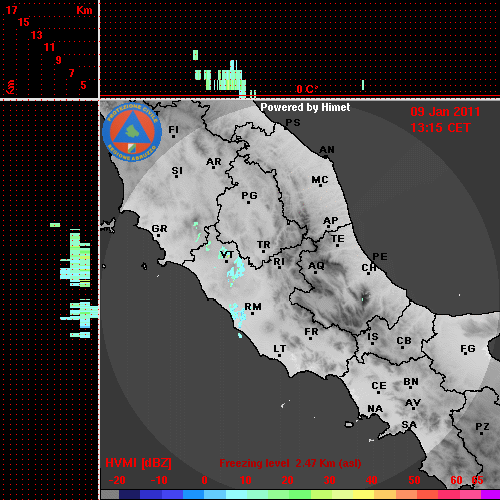Image resolution: width=500 pixels, height=500 pixels.
Task: Click the '60' dBZ scale value
Action: [x=456, y=480]
